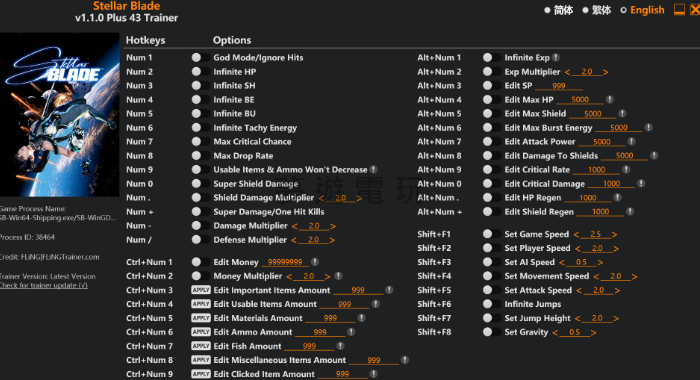Turn on Super Damage/One Hit Kills

(x=200, y=212)
